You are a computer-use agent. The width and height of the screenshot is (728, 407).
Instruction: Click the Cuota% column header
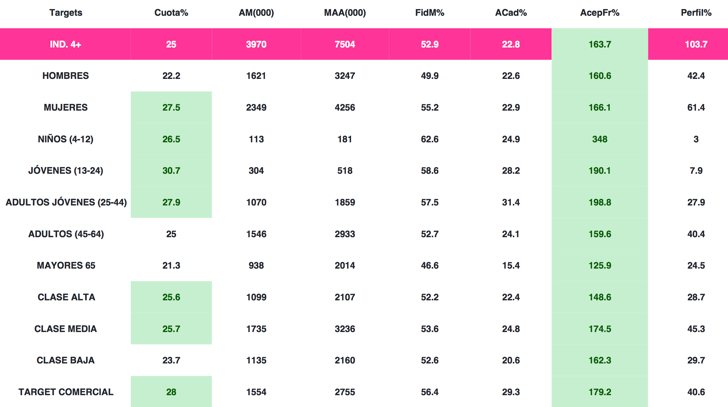171,13
